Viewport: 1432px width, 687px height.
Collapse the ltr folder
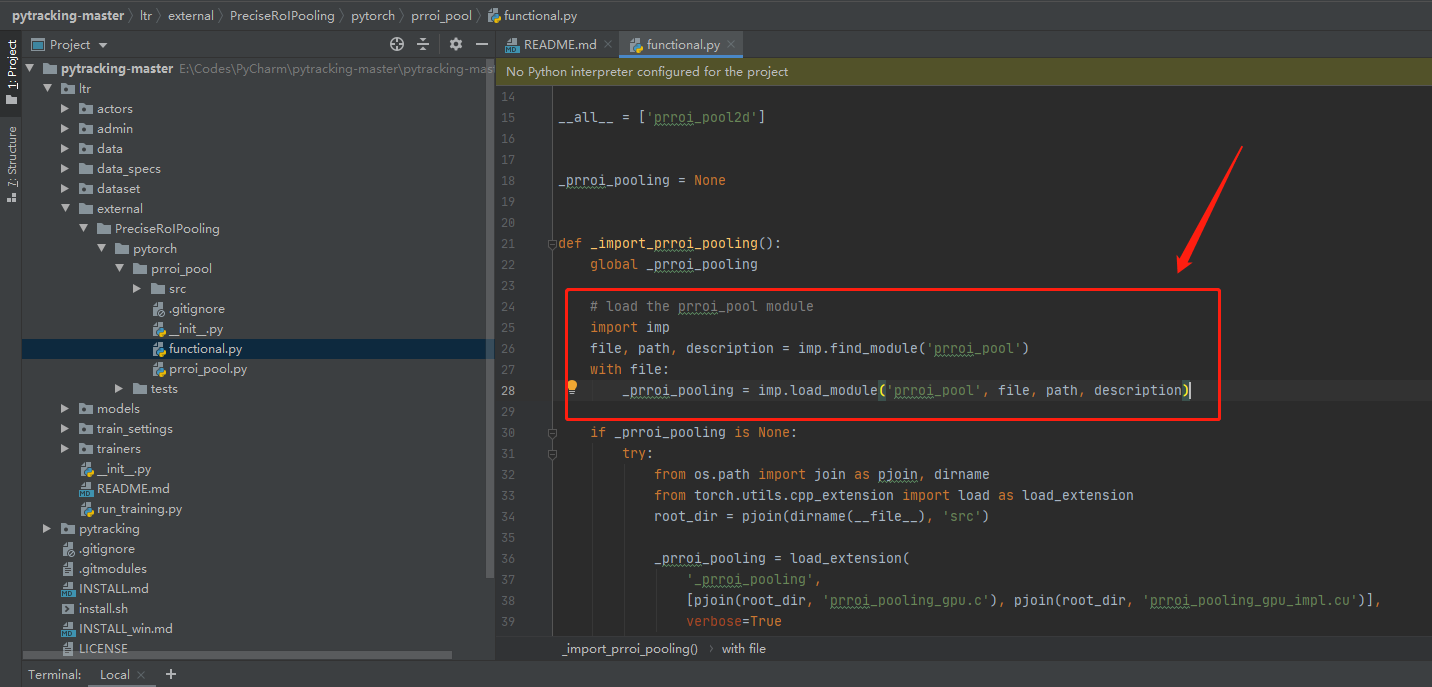coord(47,88)
